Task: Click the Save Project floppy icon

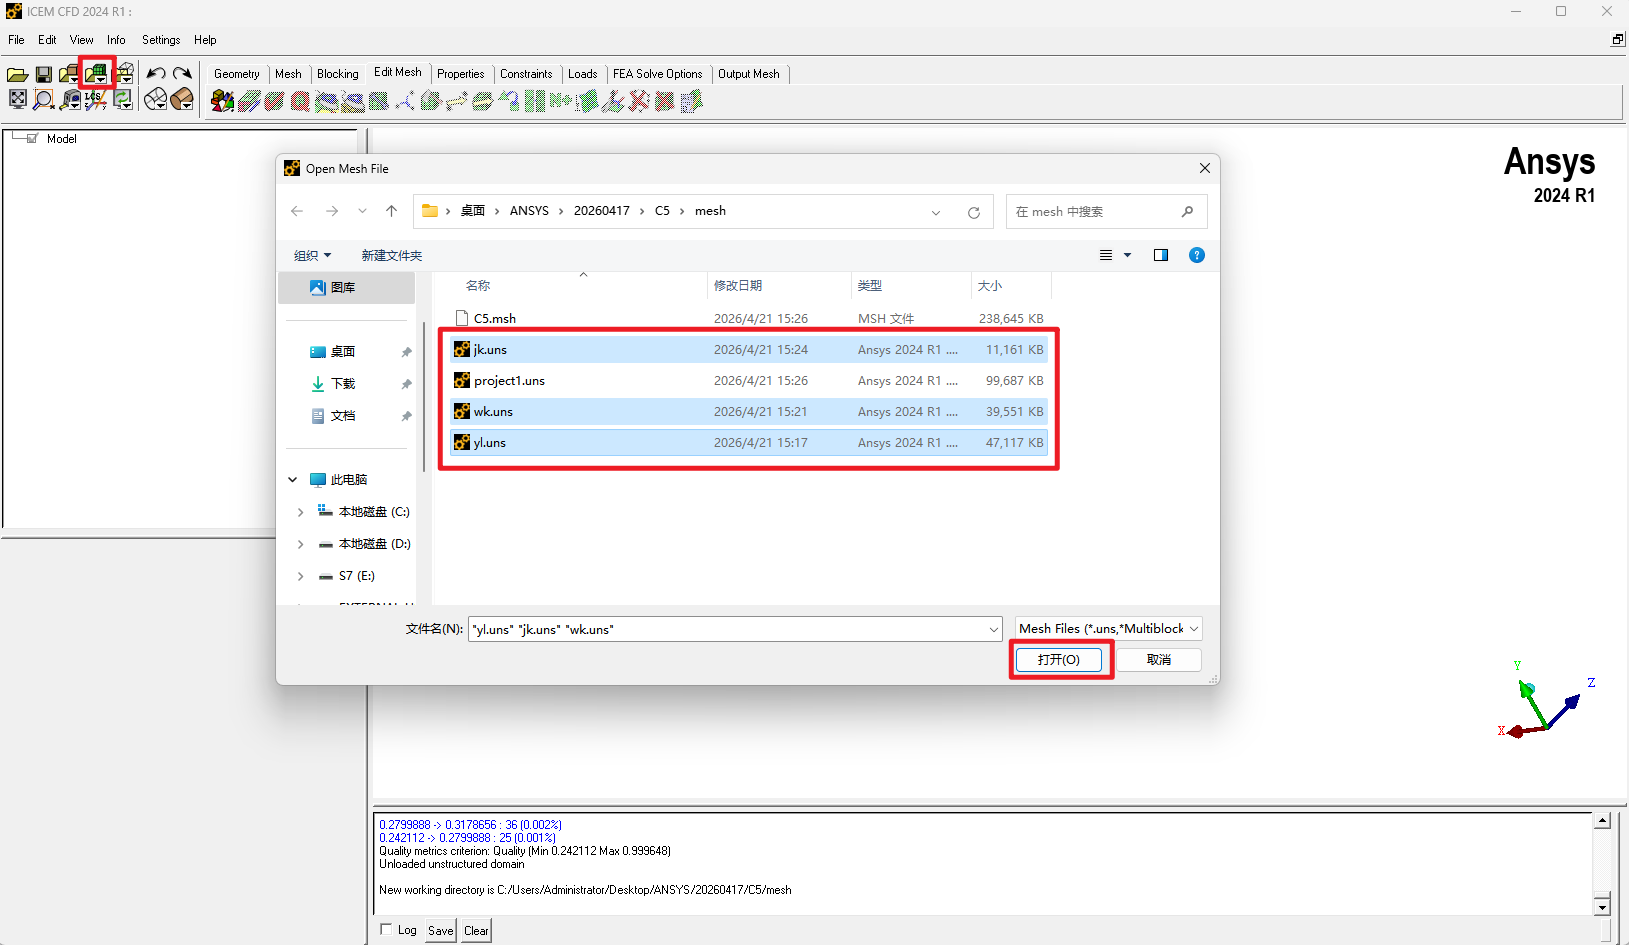Action: (43, 74)
